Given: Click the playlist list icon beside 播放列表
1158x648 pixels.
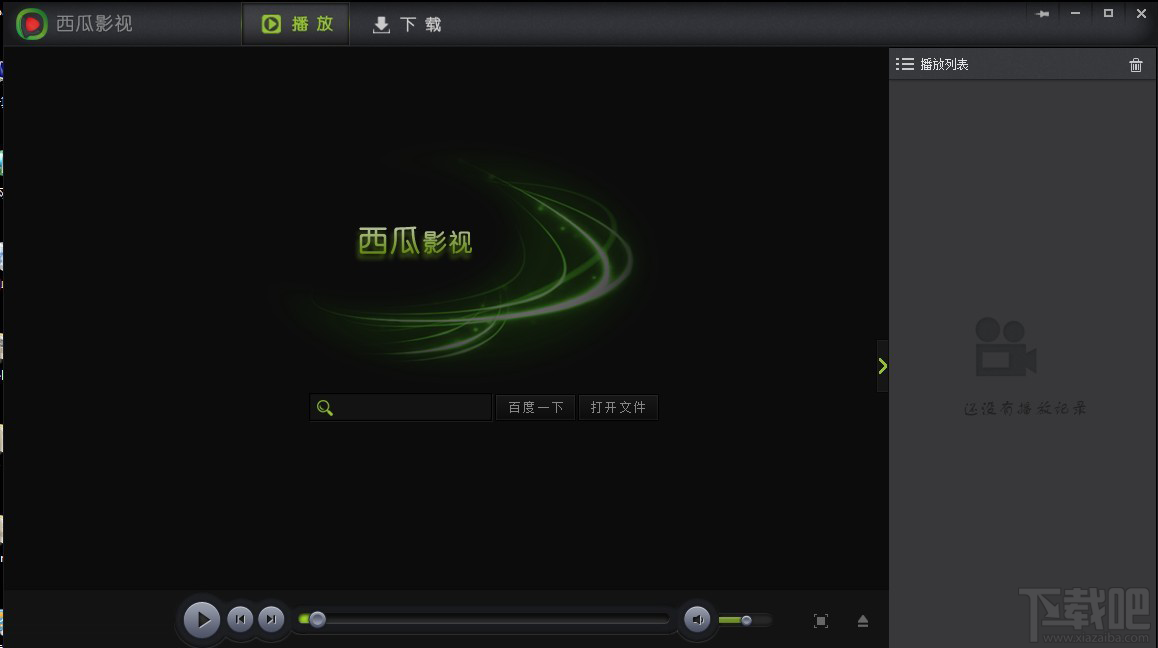Looking at the screenshot, I should pyautogui.click(x=906, y=64).
